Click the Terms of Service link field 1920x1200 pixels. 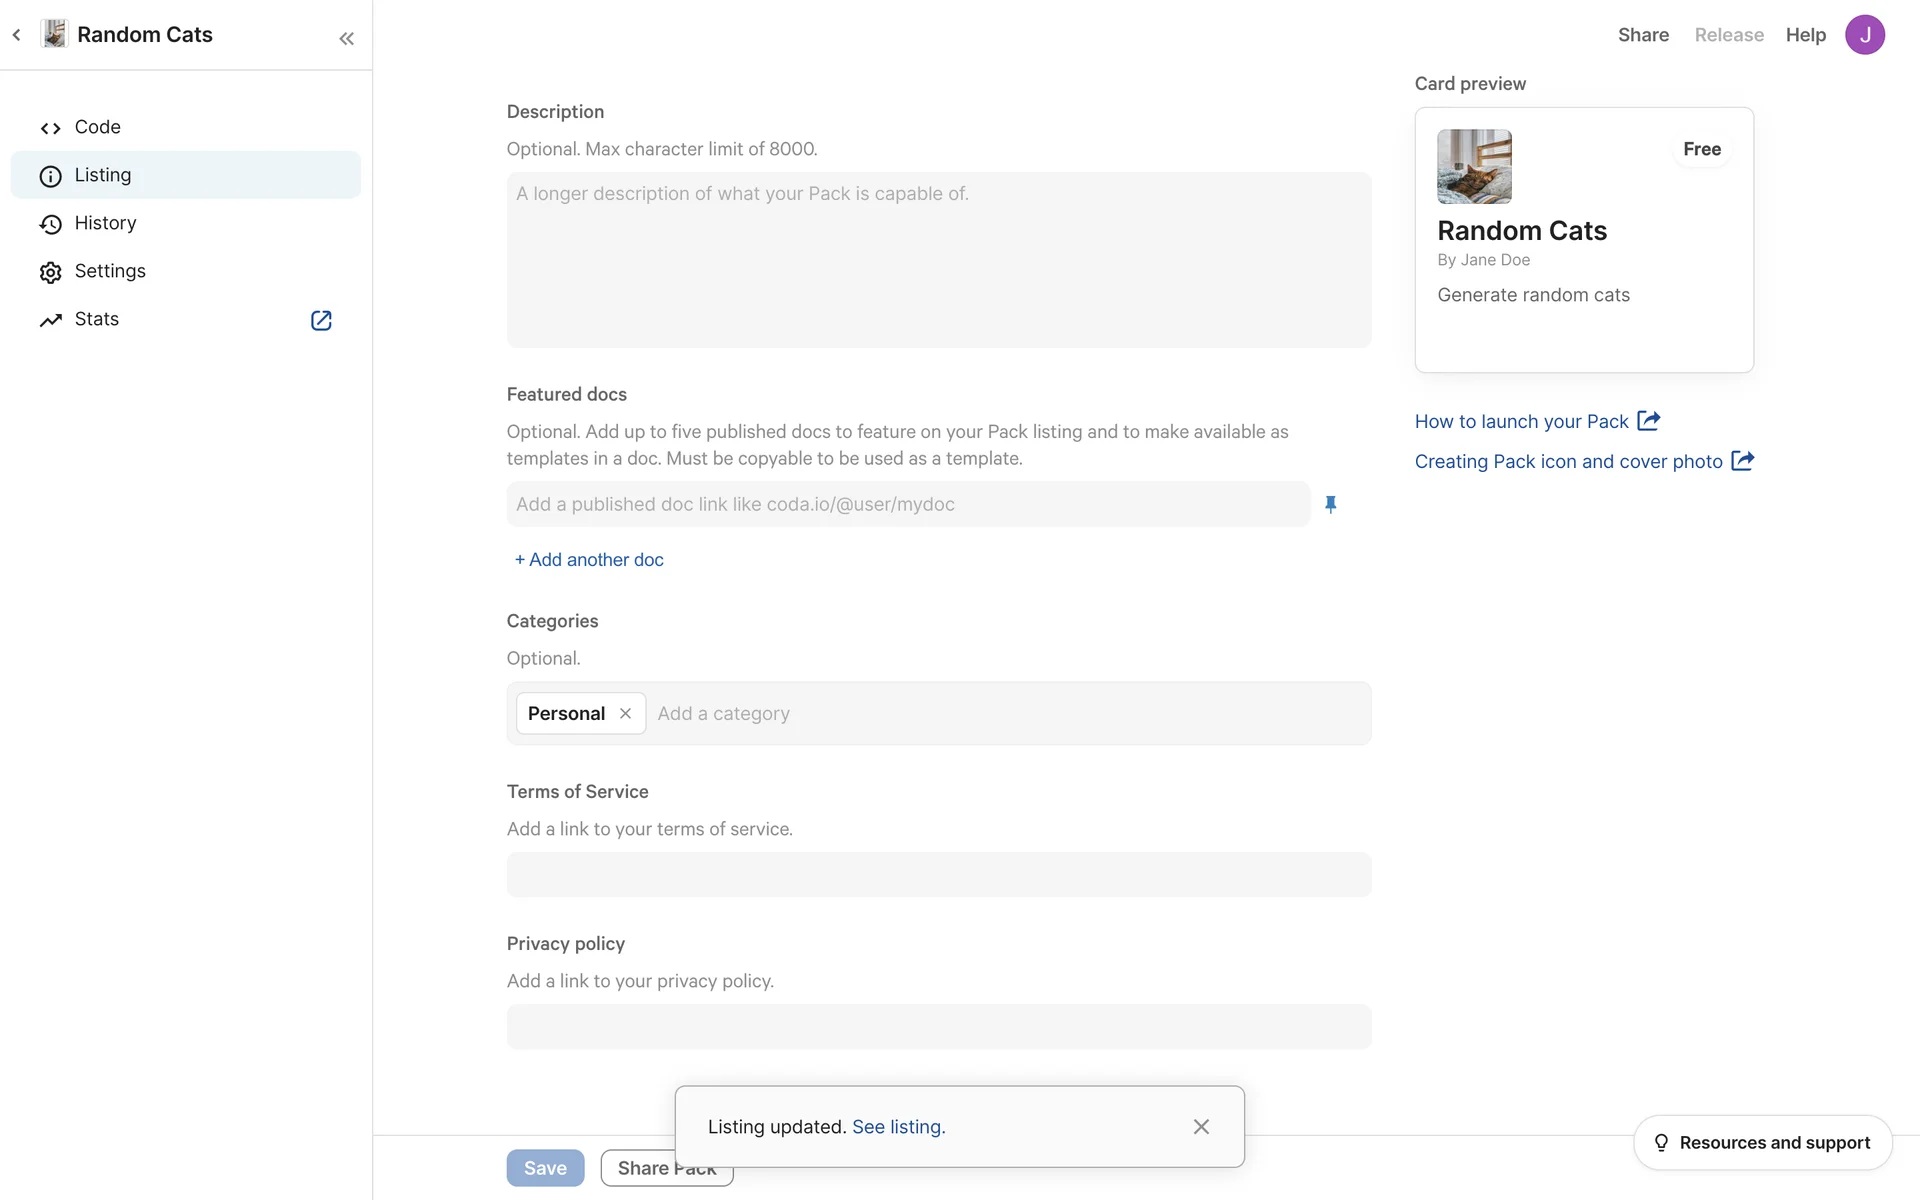tap(938, 875)
